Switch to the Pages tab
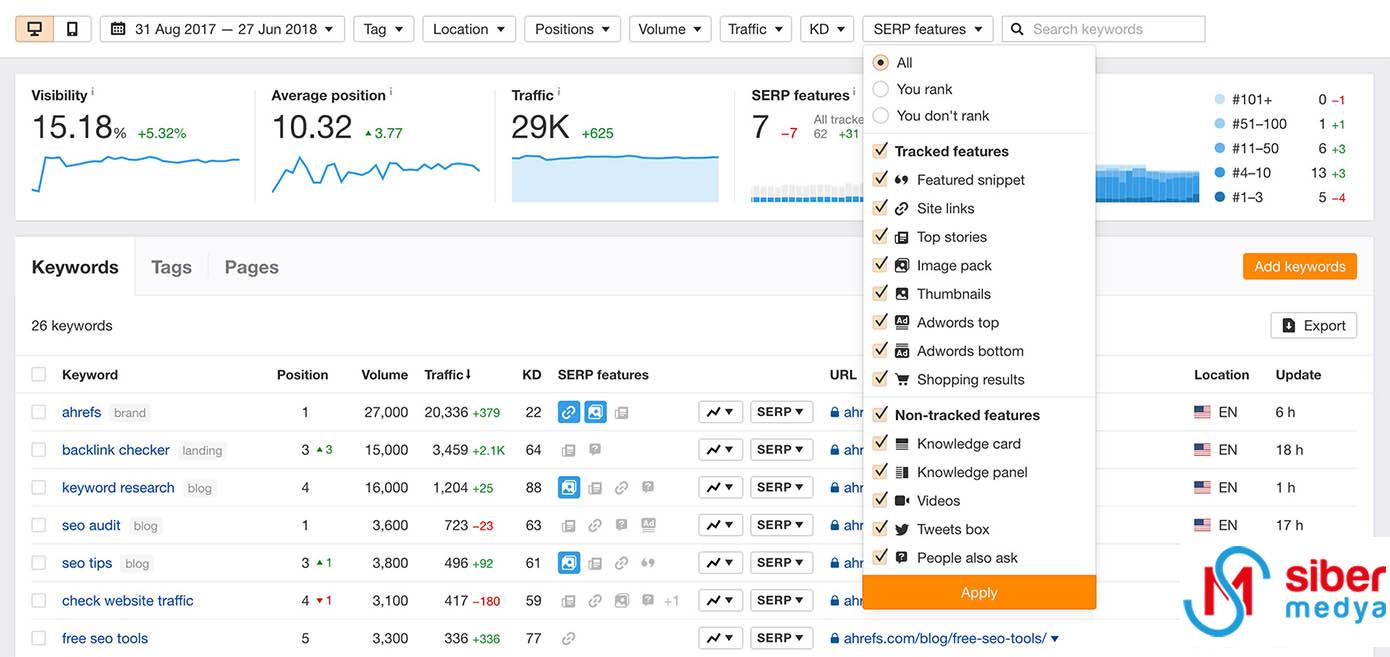 pyautogui.click(x=252, y=267)
